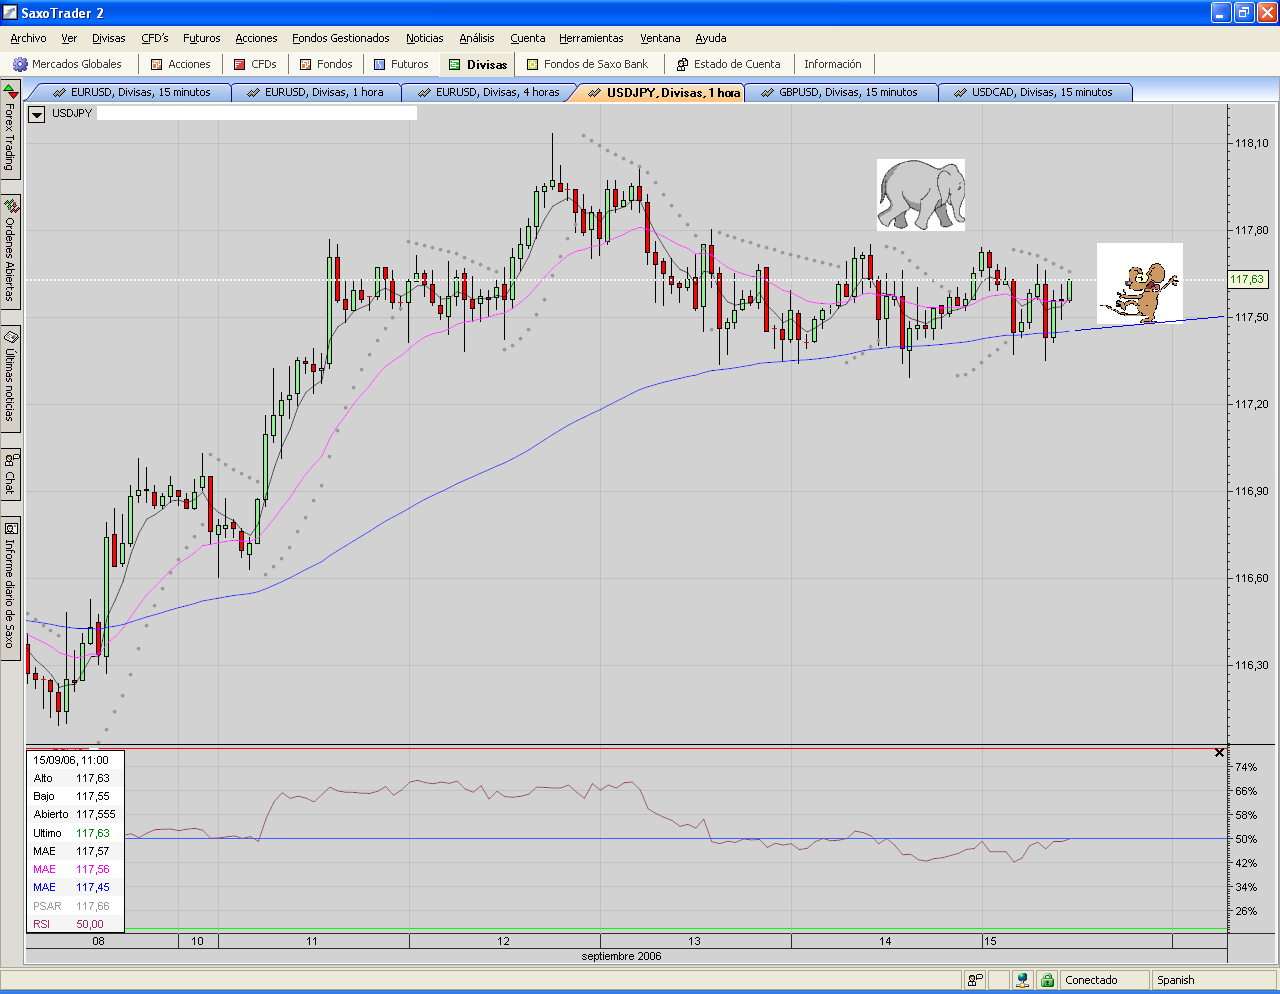Open the Ordenes Abiertas side panel
Image resolution: width=1280 pixels, height=994 pixels.
10,251
